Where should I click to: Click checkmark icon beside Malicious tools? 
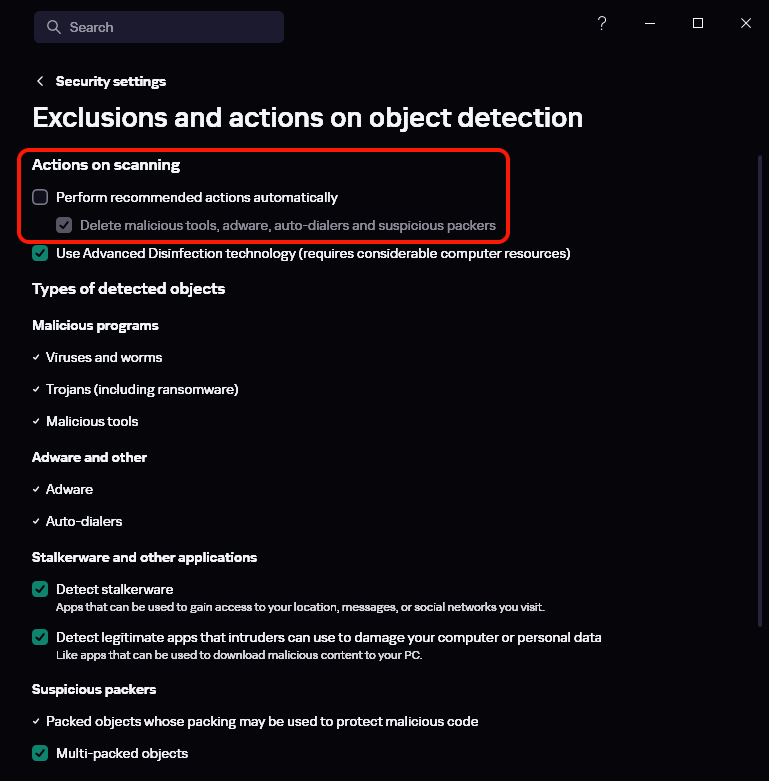(x=36, y=421)
